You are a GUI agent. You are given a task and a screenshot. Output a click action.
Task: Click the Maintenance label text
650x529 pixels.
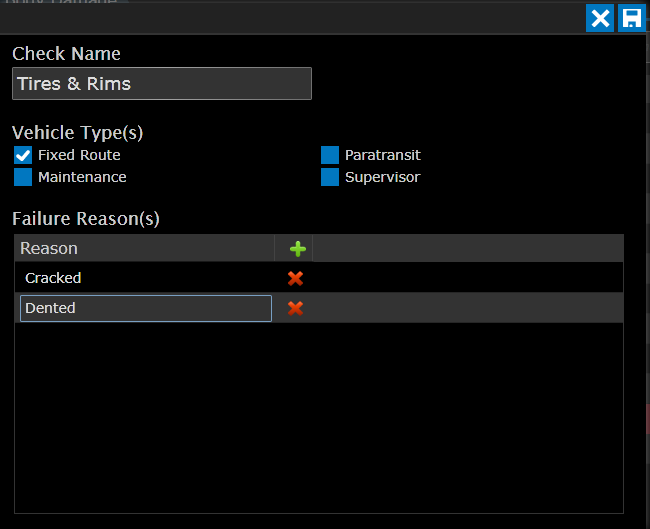[x=82, y=177]
